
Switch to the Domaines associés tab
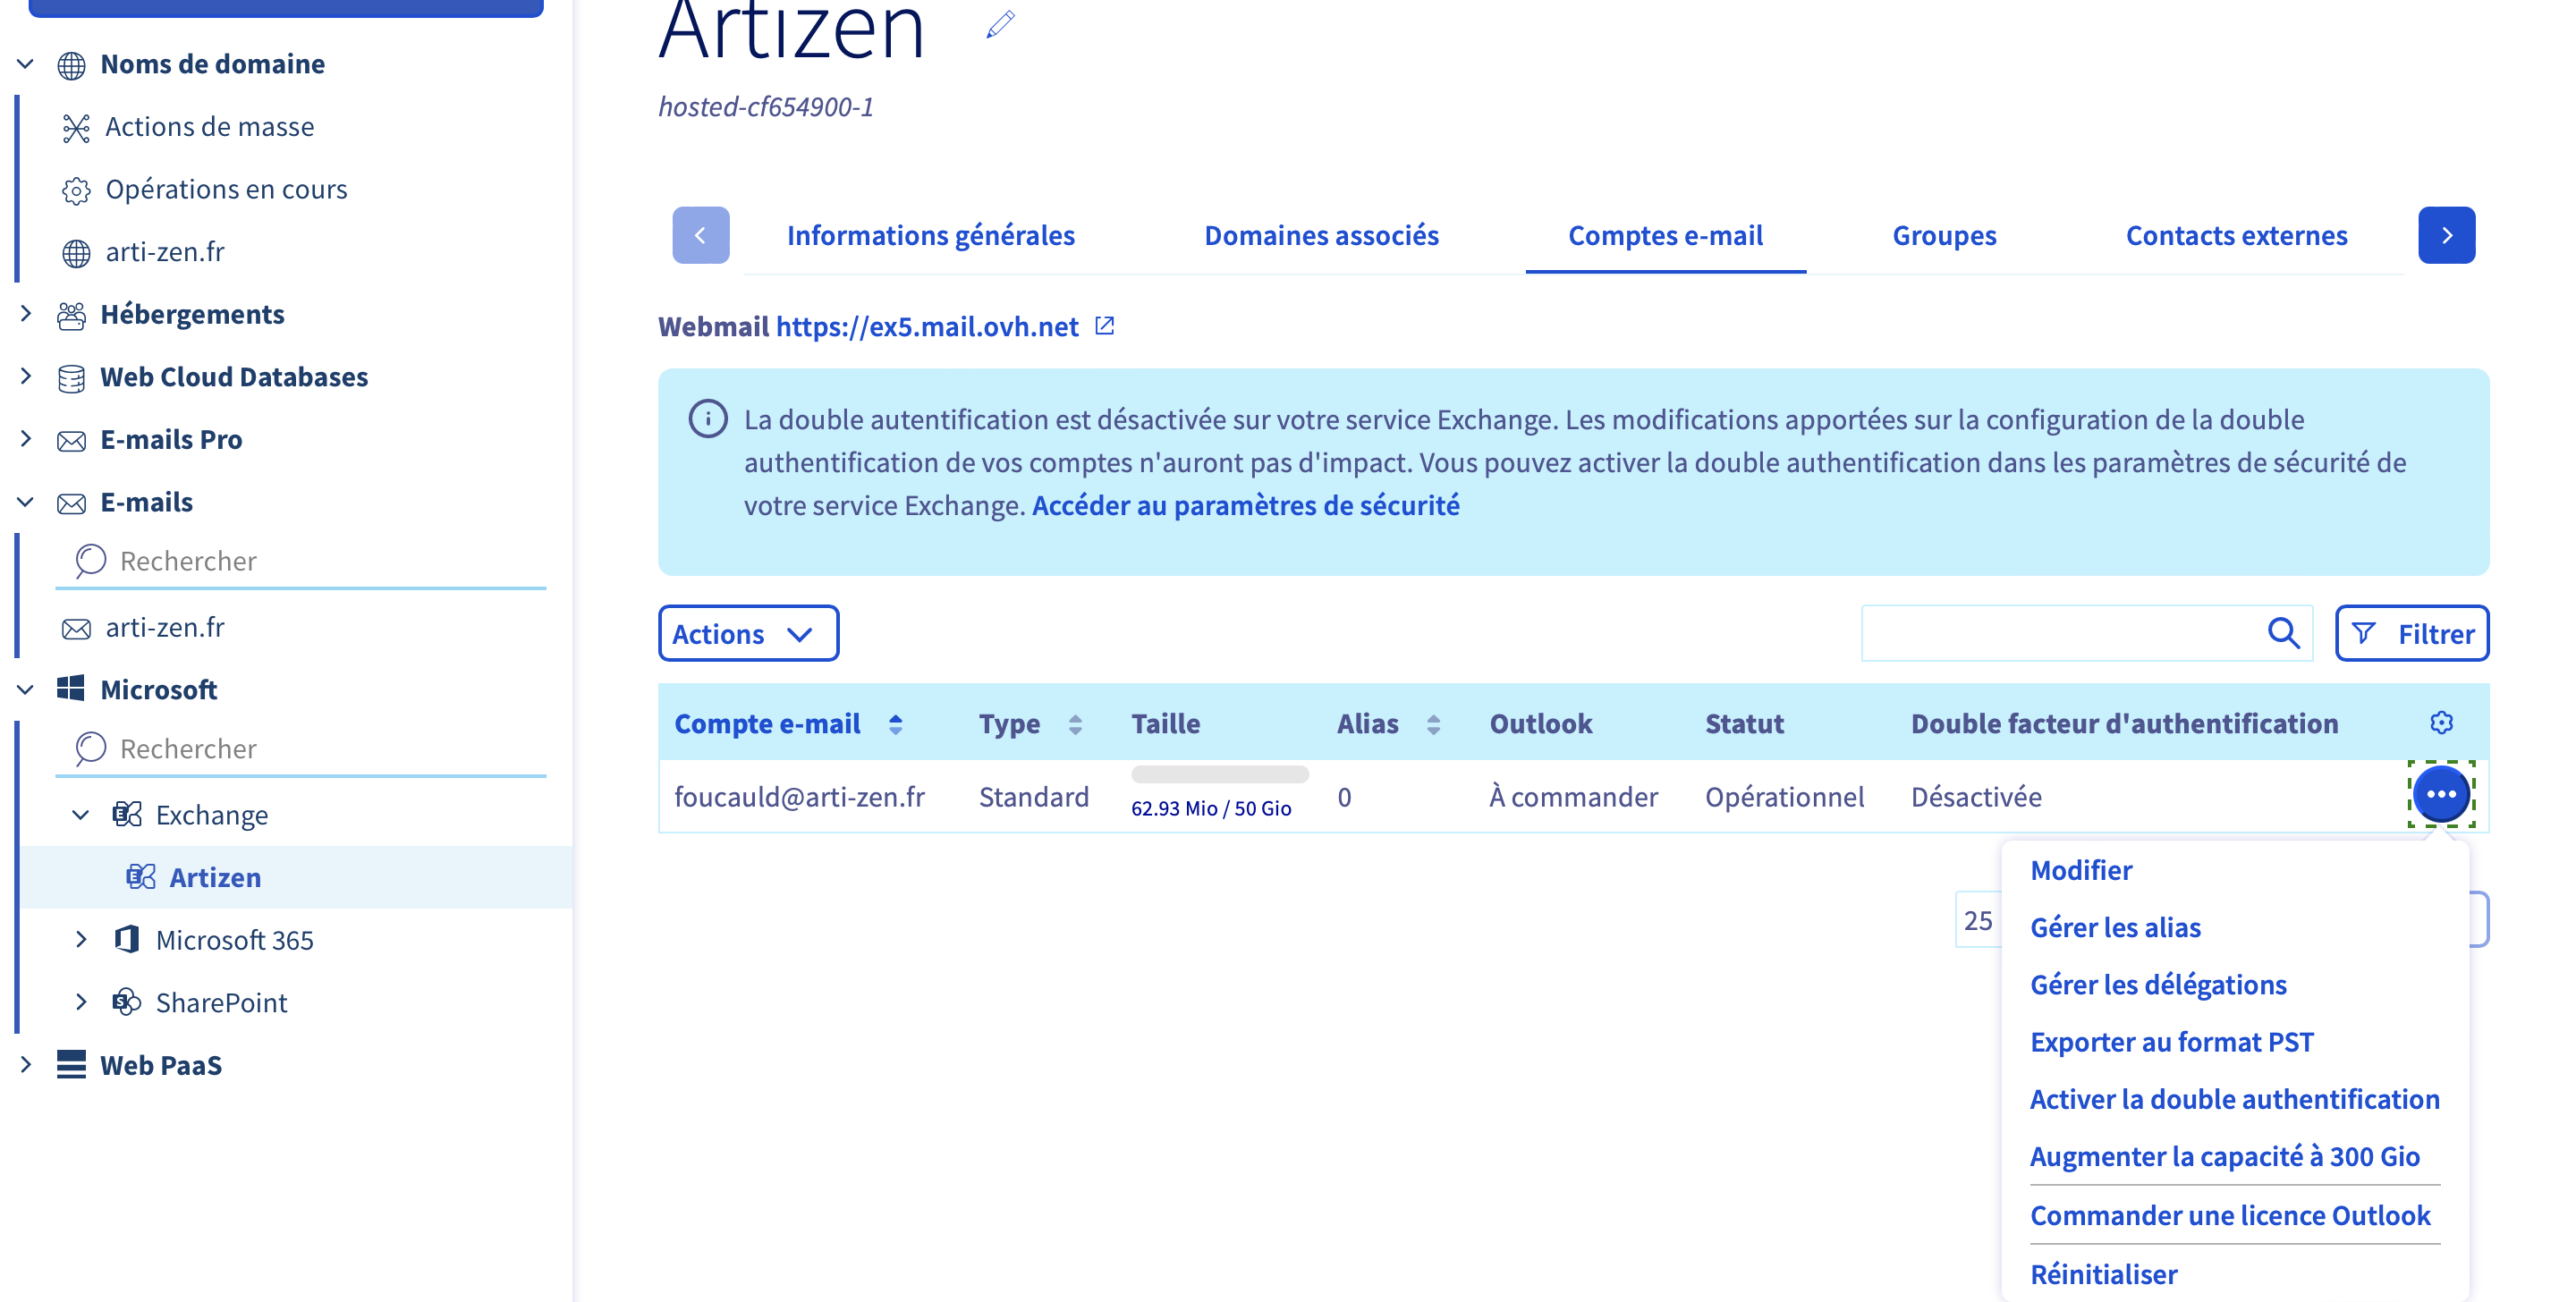(1320, 235)
